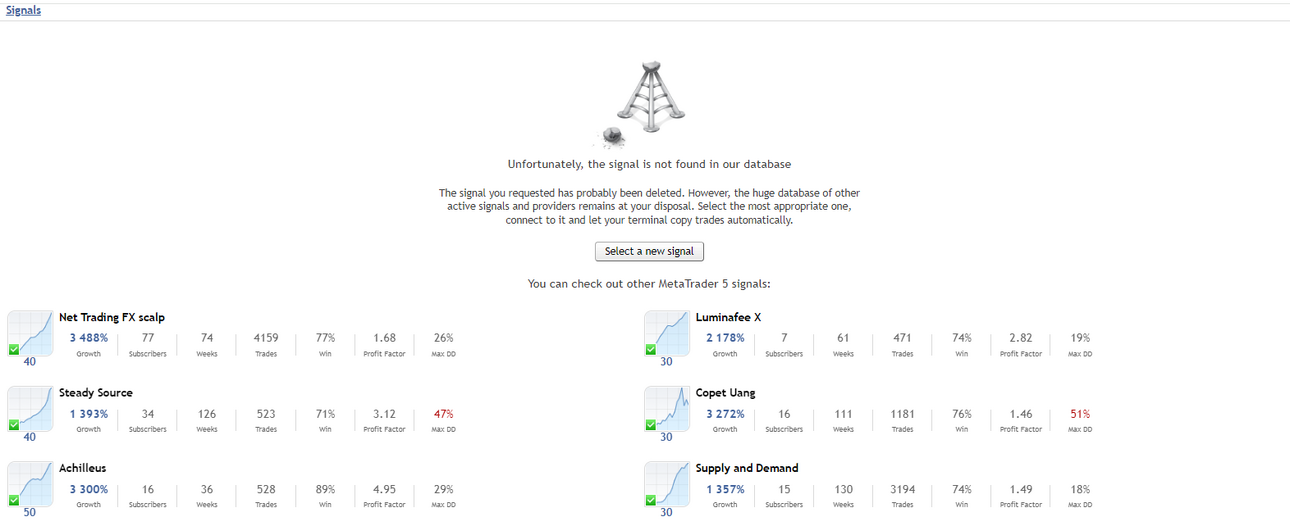
Task: Click the red 51% Max DD value
Action: [1080, 414]
